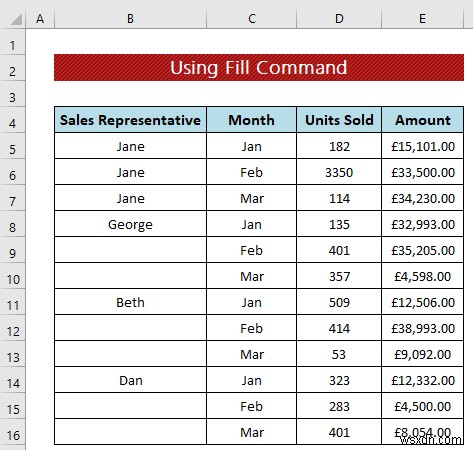Click amount £4,598.00
473x450 pixels.
[x=423, y=276]
